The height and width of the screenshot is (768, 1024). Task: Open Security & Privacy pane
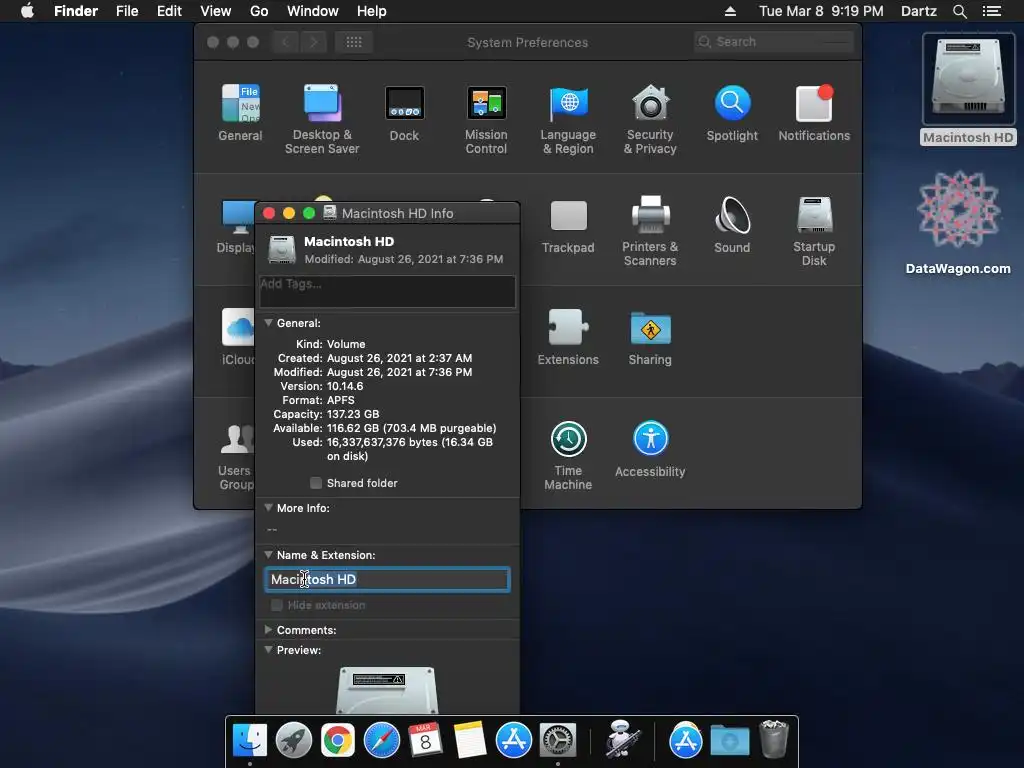650,119
